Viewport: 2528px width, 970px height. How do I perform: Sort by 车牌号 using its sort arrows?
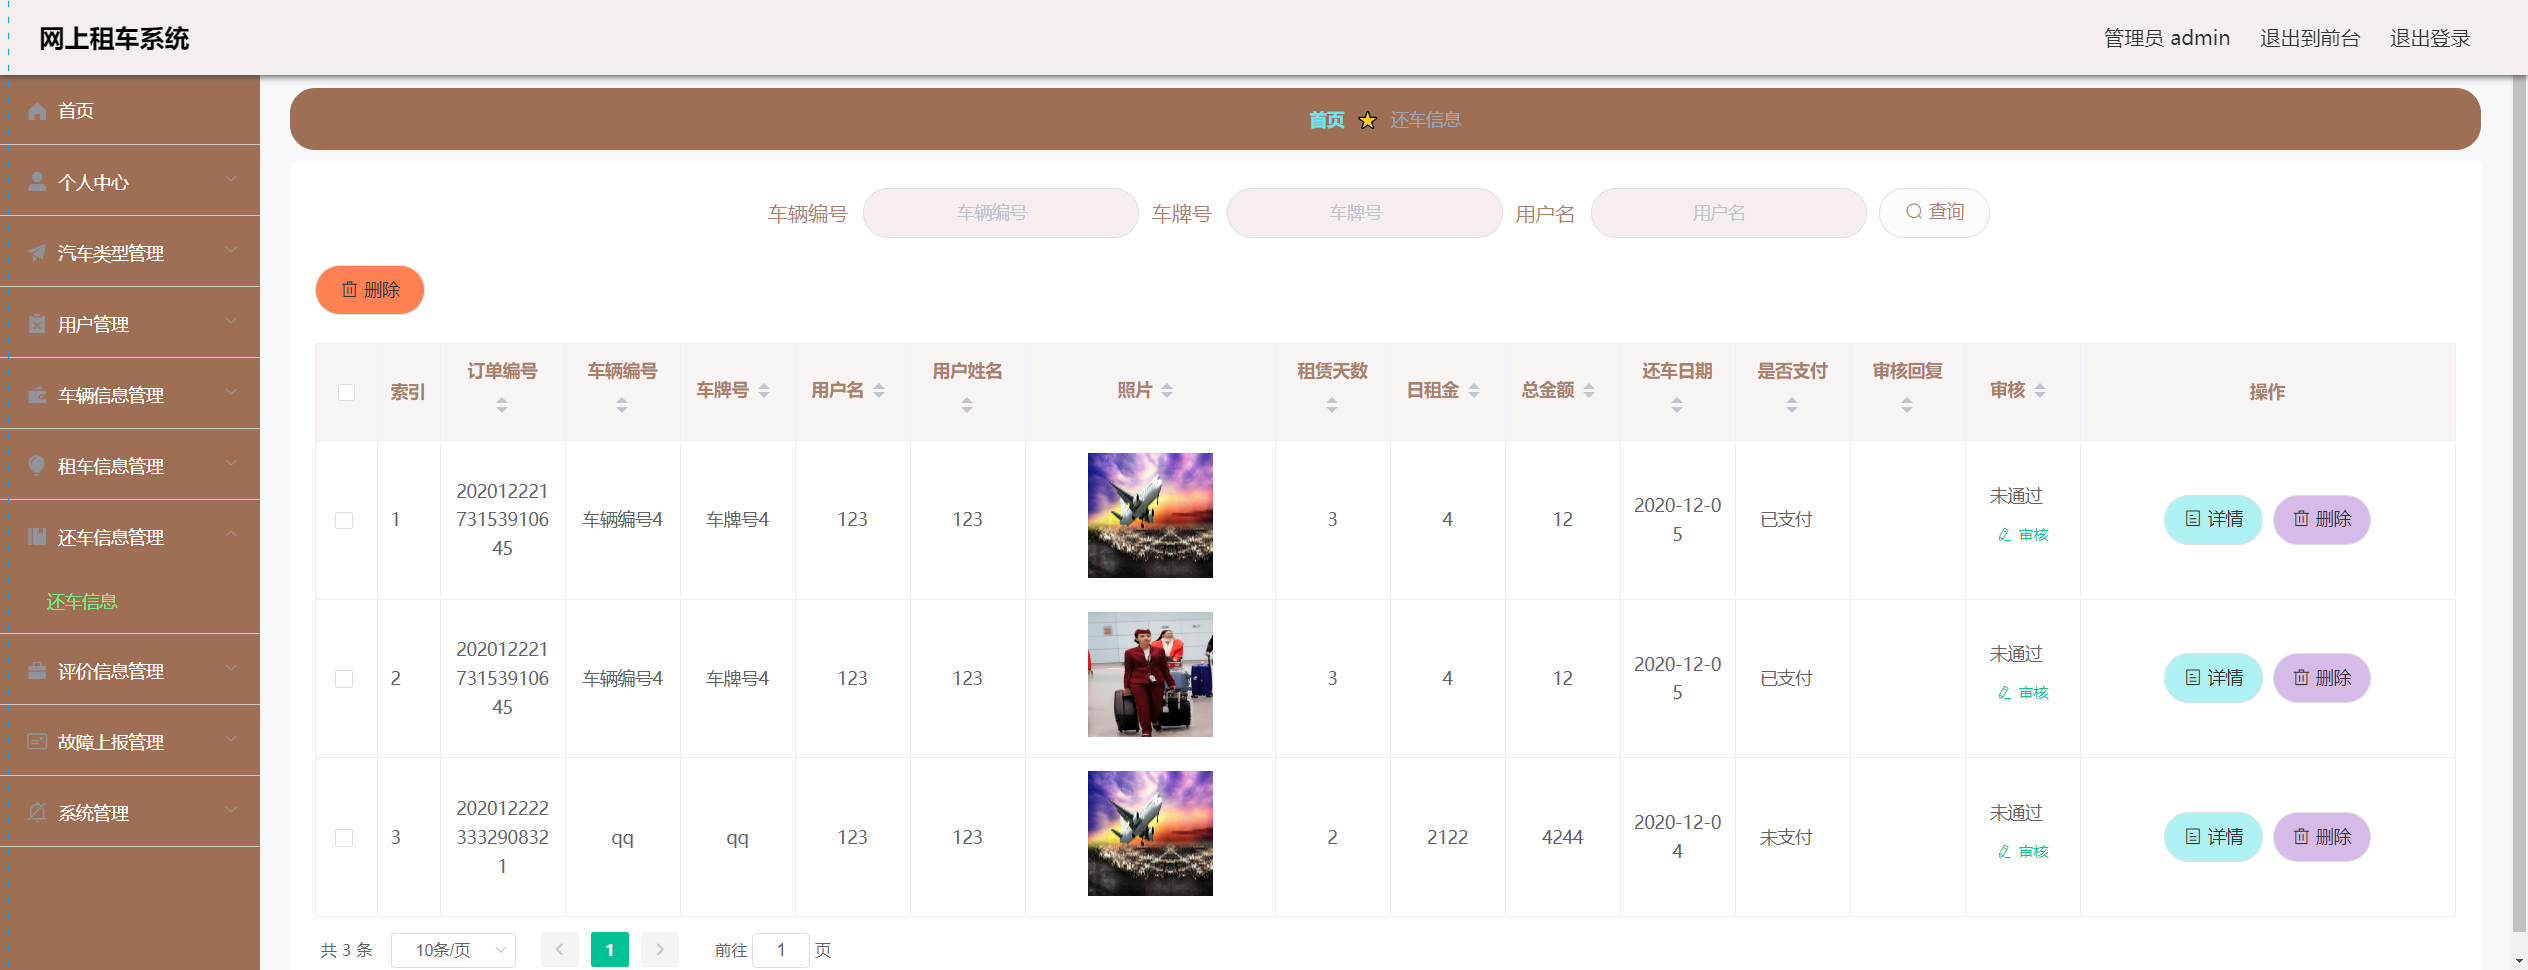coord(764,391)
